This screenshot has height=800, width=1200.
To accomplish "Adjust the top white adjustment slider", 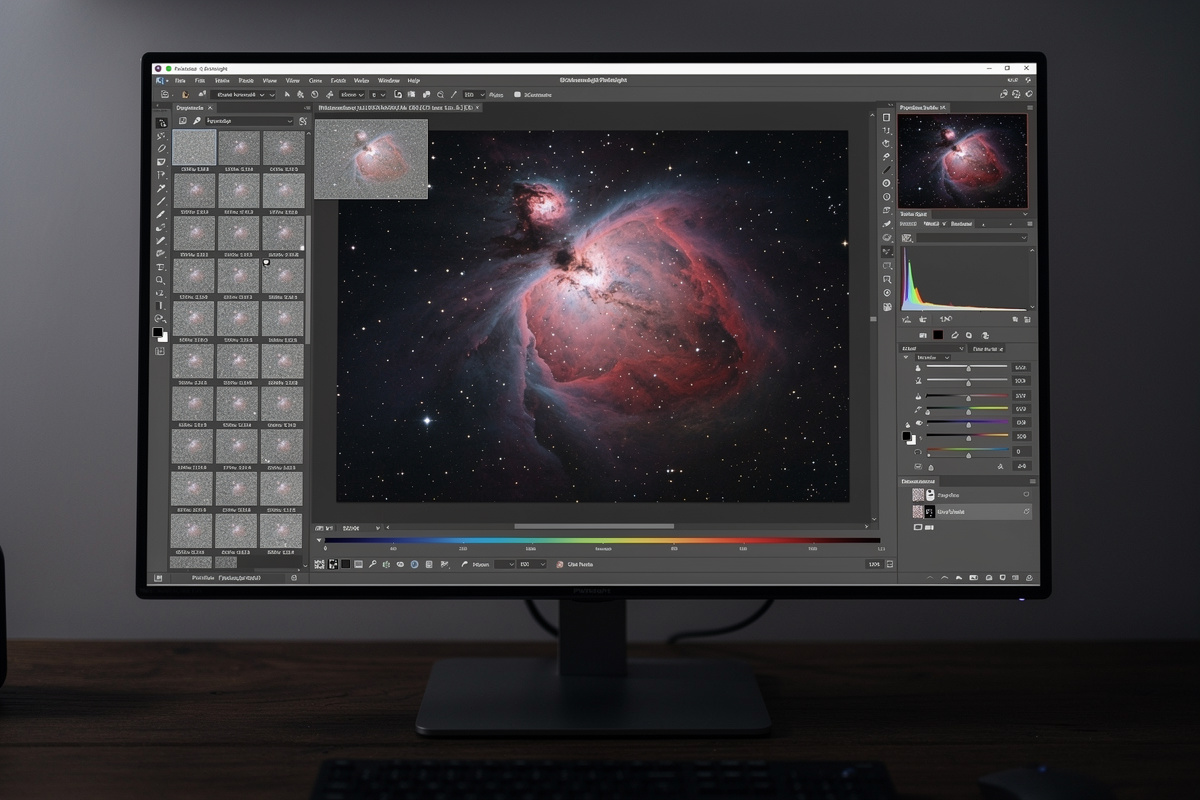I will 967,367.
